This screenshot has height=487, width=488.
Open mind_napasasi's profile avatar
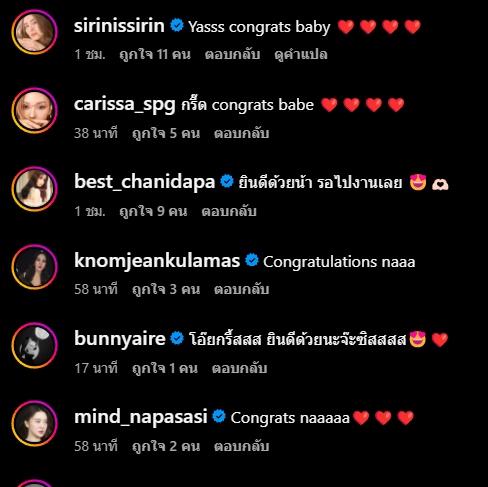click(x=34, y=424)
